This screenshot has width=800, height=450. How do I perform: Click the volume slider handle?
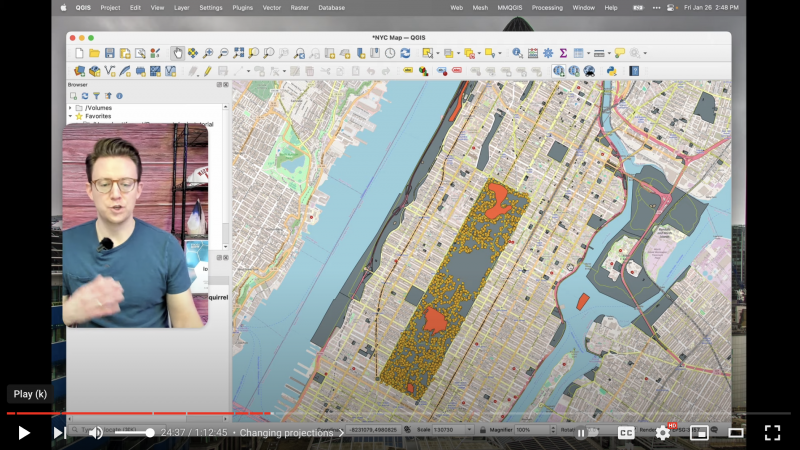pyautogui.click(x=150, y=433)
